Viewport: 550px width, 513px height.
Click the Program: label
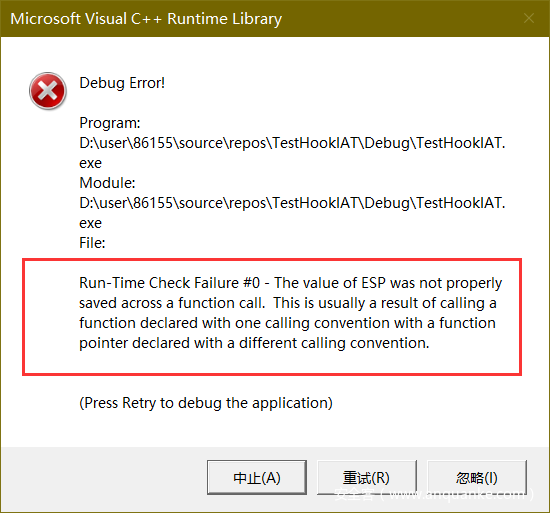point(110,123)
